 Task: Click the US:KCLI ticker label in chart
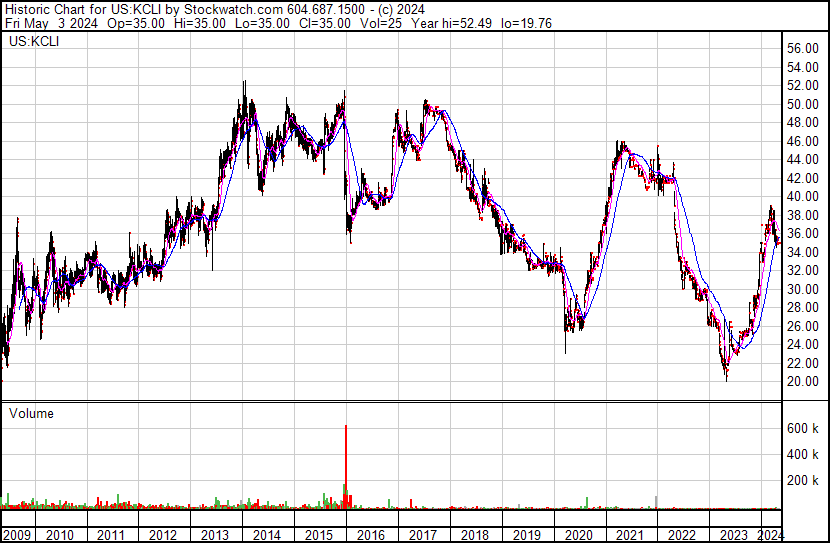tap(34, 41)
